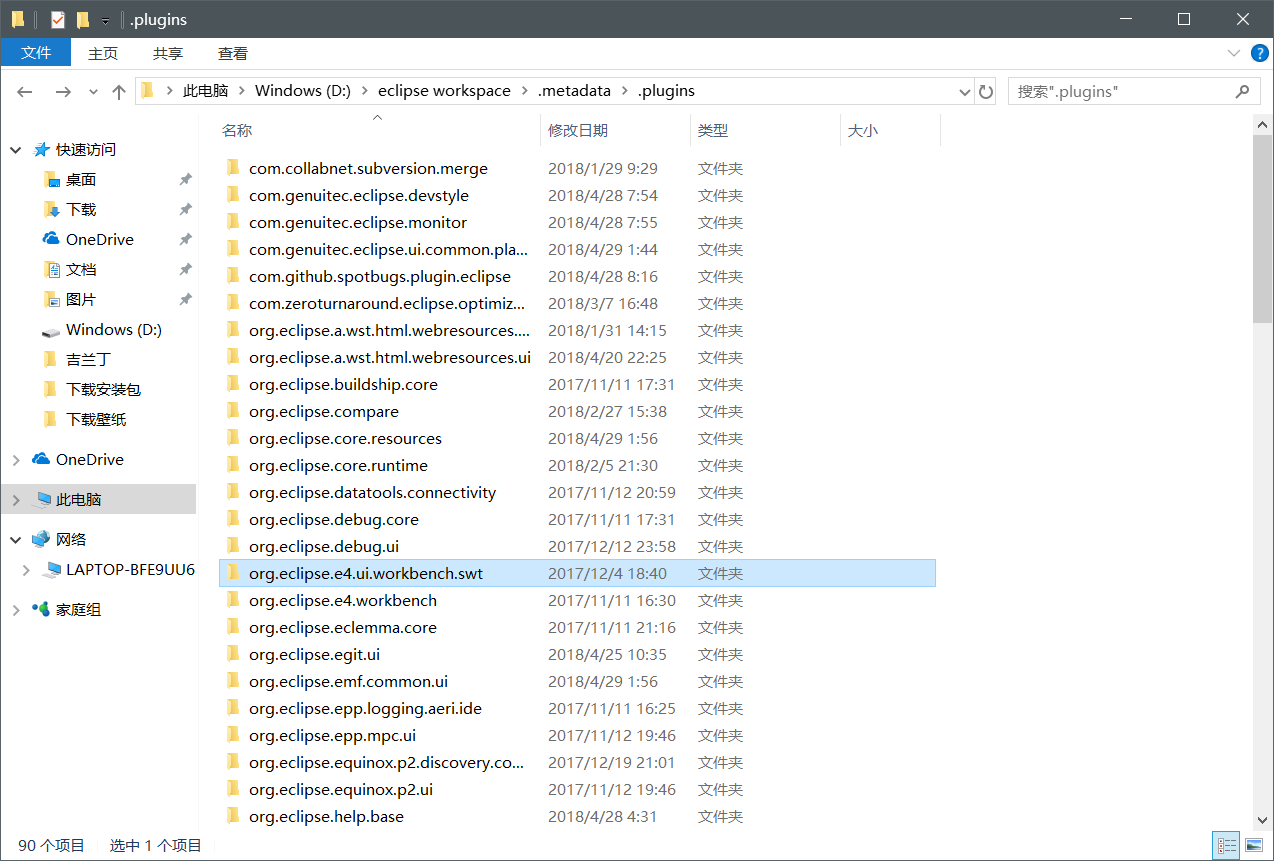Image resolution: width=1274 pixels, height=861 pixels.
Task: Click the New Folder quick access icon
Action: pyautogui.click(x=83, y=19)
